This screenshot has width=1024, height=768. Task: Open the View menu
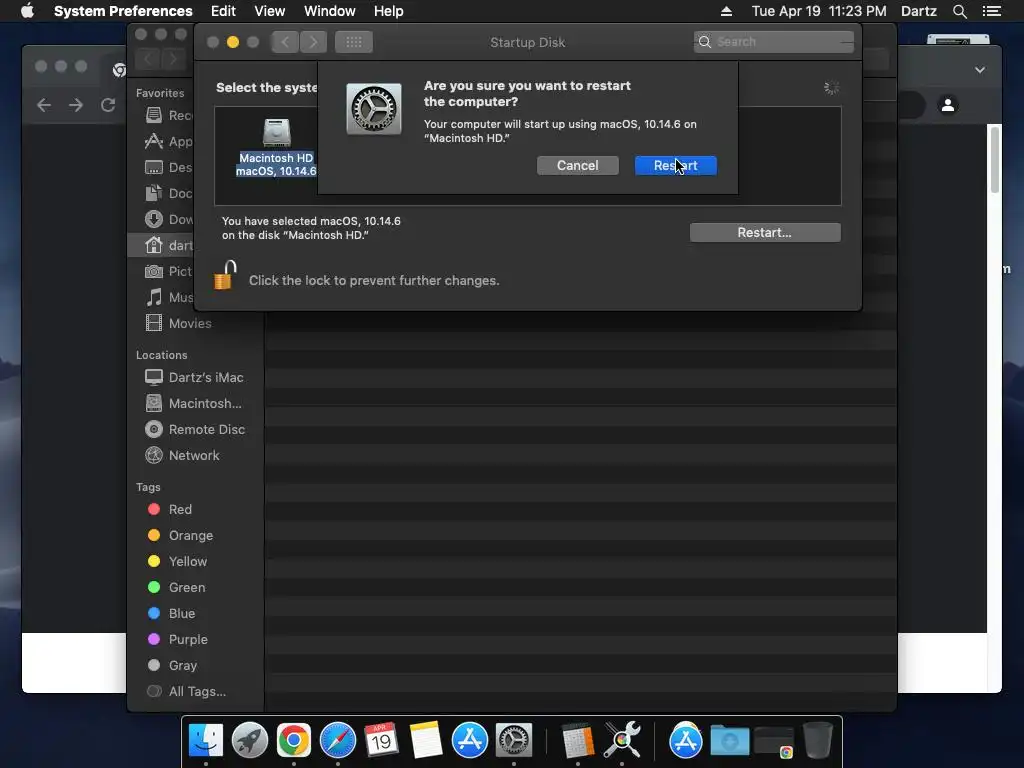point(269,11)
